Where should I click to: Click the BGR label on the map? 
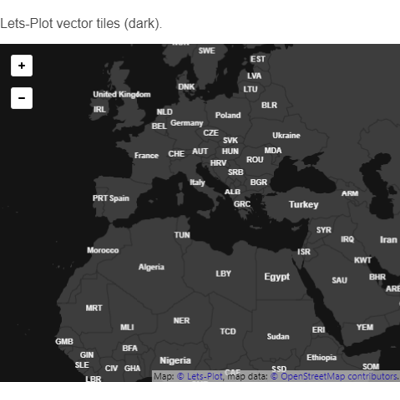pos(259,182)
